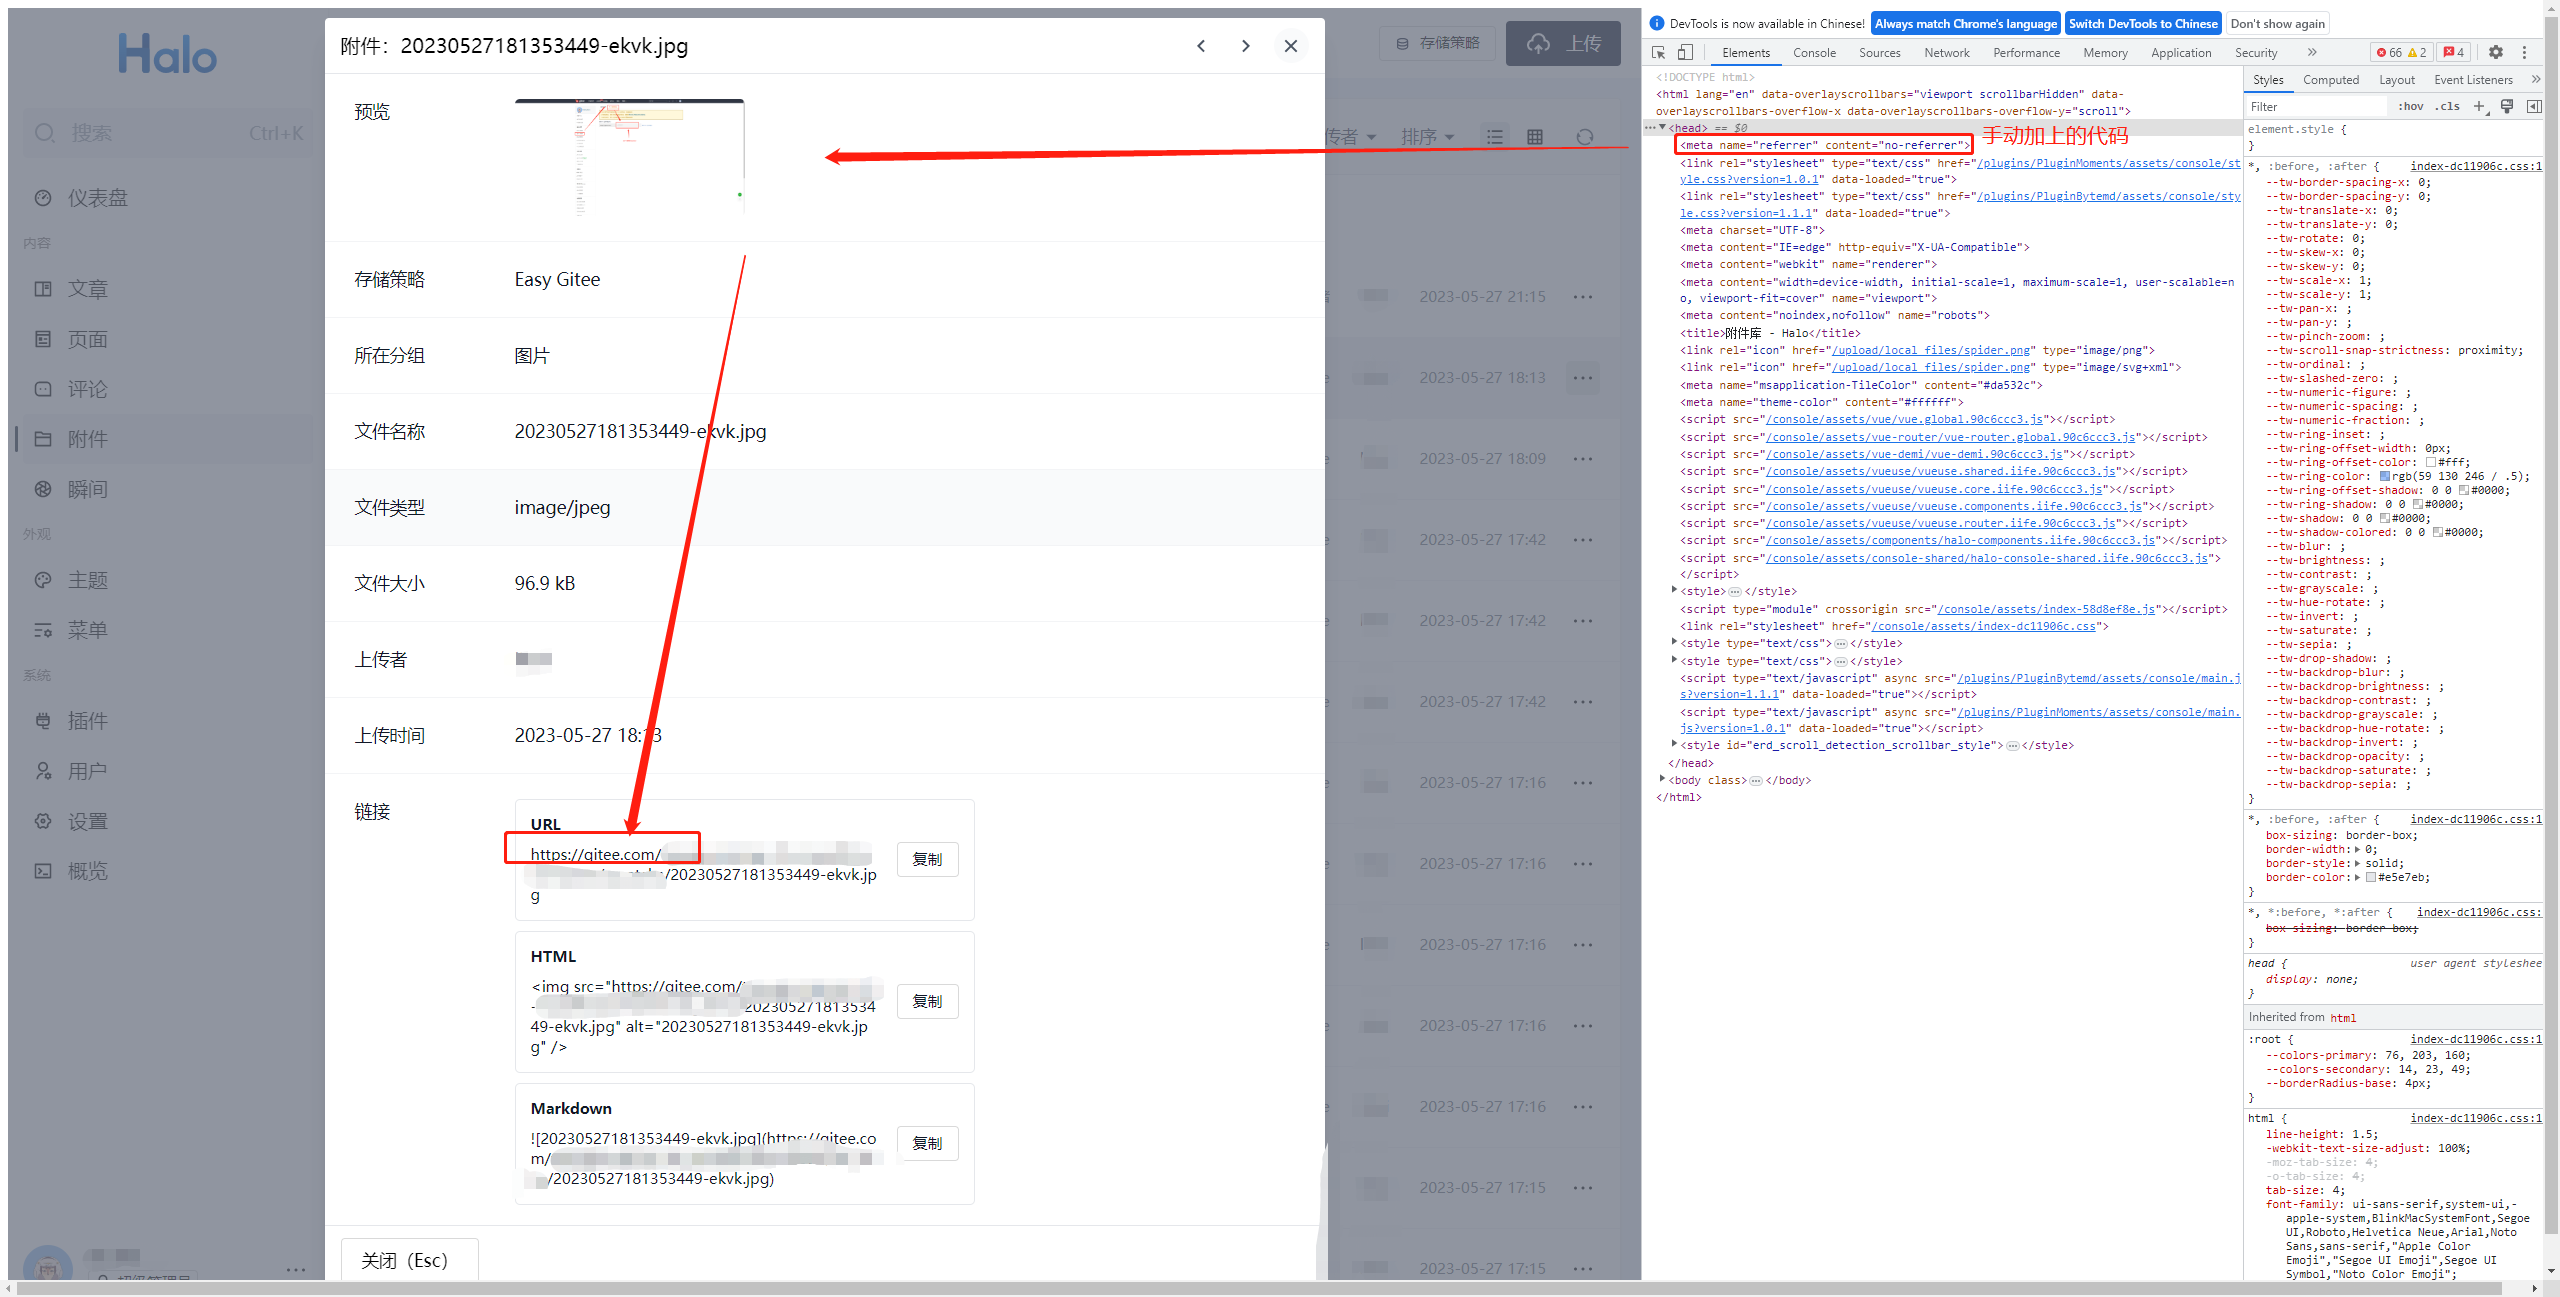Toggle the .cls class editor in Styles
This screenshot has height=1297, width=2560.
pos(2448,106)
